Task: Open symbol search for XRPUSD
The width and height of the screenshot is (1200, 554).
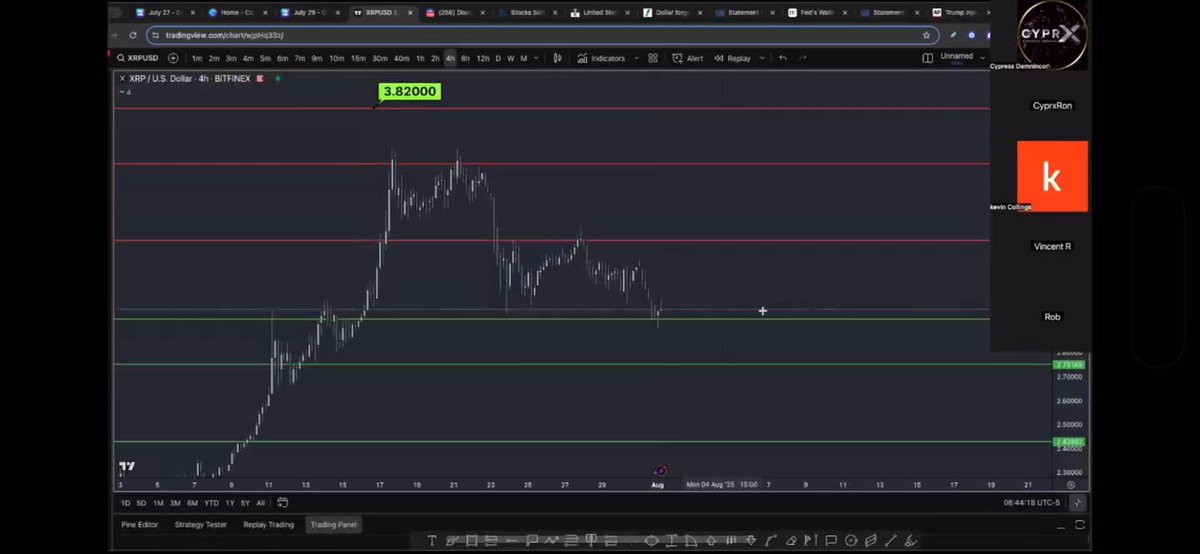Action: click(138, 58)
